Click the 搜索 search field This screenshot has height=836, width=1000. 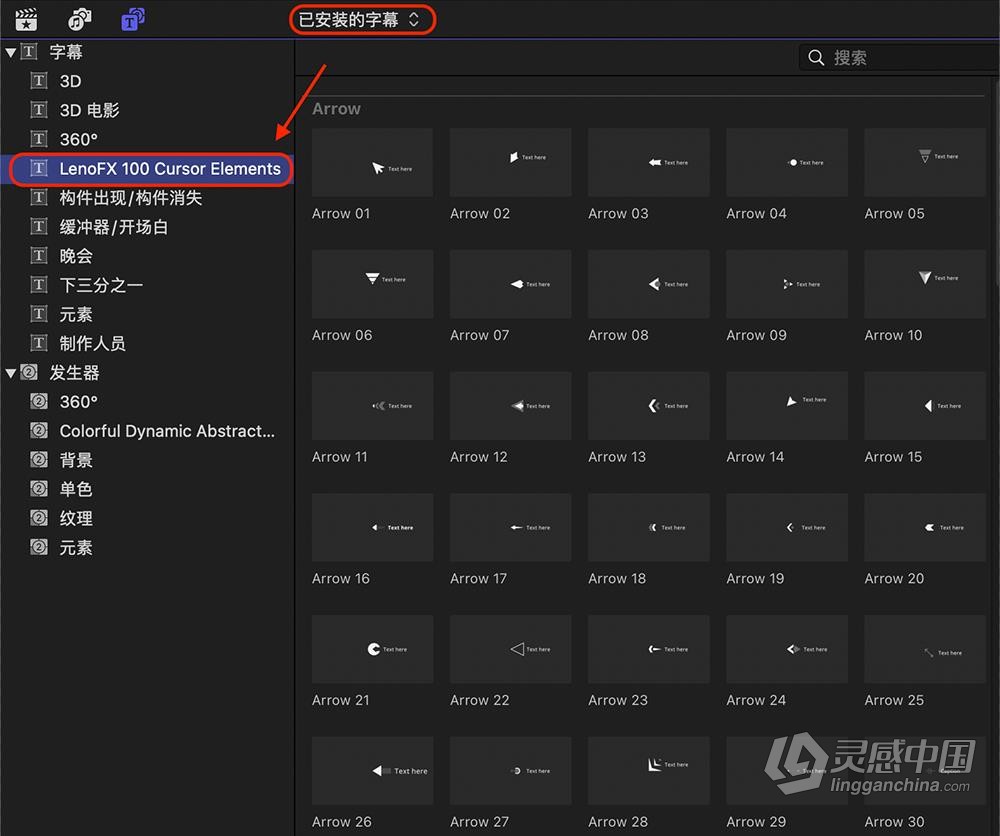[x=899, y=58]
